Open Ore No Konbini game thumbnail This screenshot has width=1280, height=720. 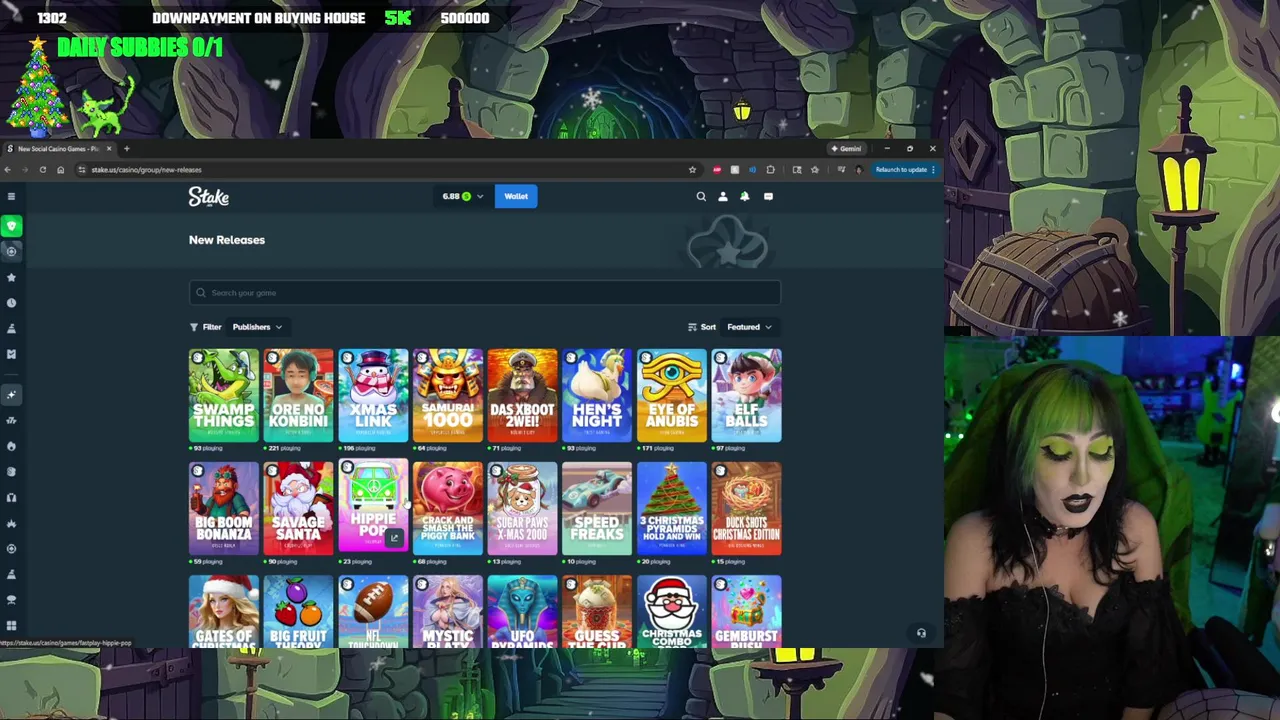click(298, 395)
